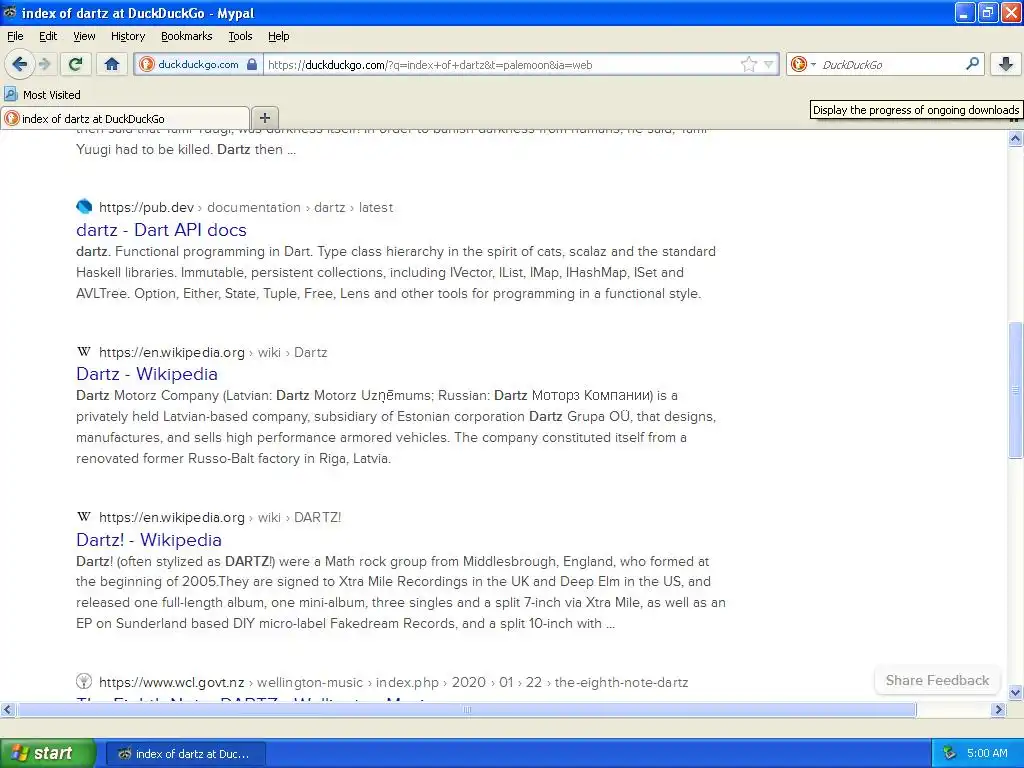Viewport: 1024px width, 768px height.
Task: Bookmark this page with star icon
Action: 748,64
